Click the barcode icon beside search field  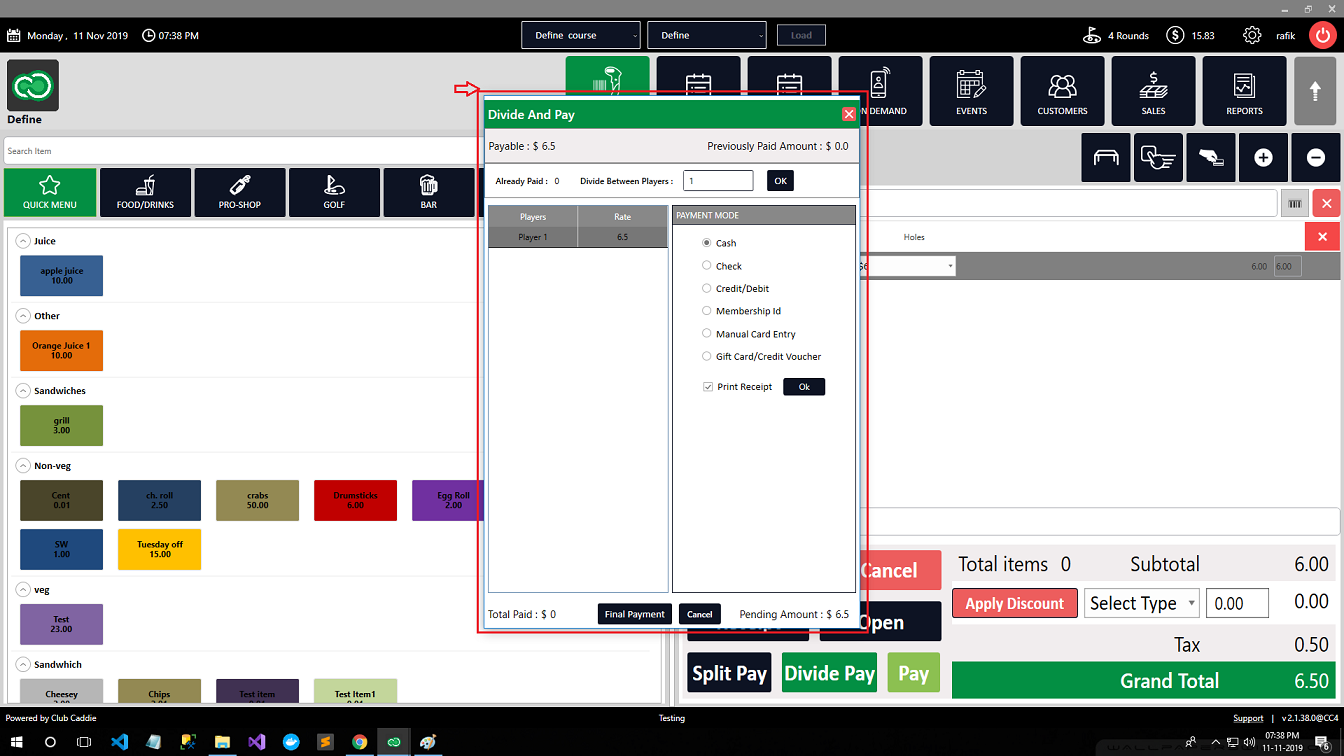1295,203
